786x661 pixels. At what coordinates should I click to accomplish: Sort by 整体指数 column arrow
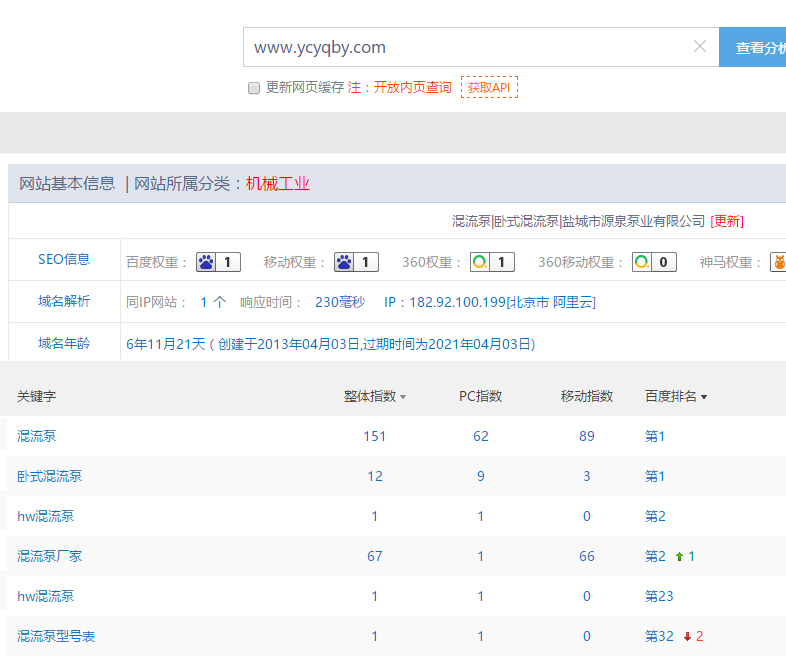click(403, 397)
